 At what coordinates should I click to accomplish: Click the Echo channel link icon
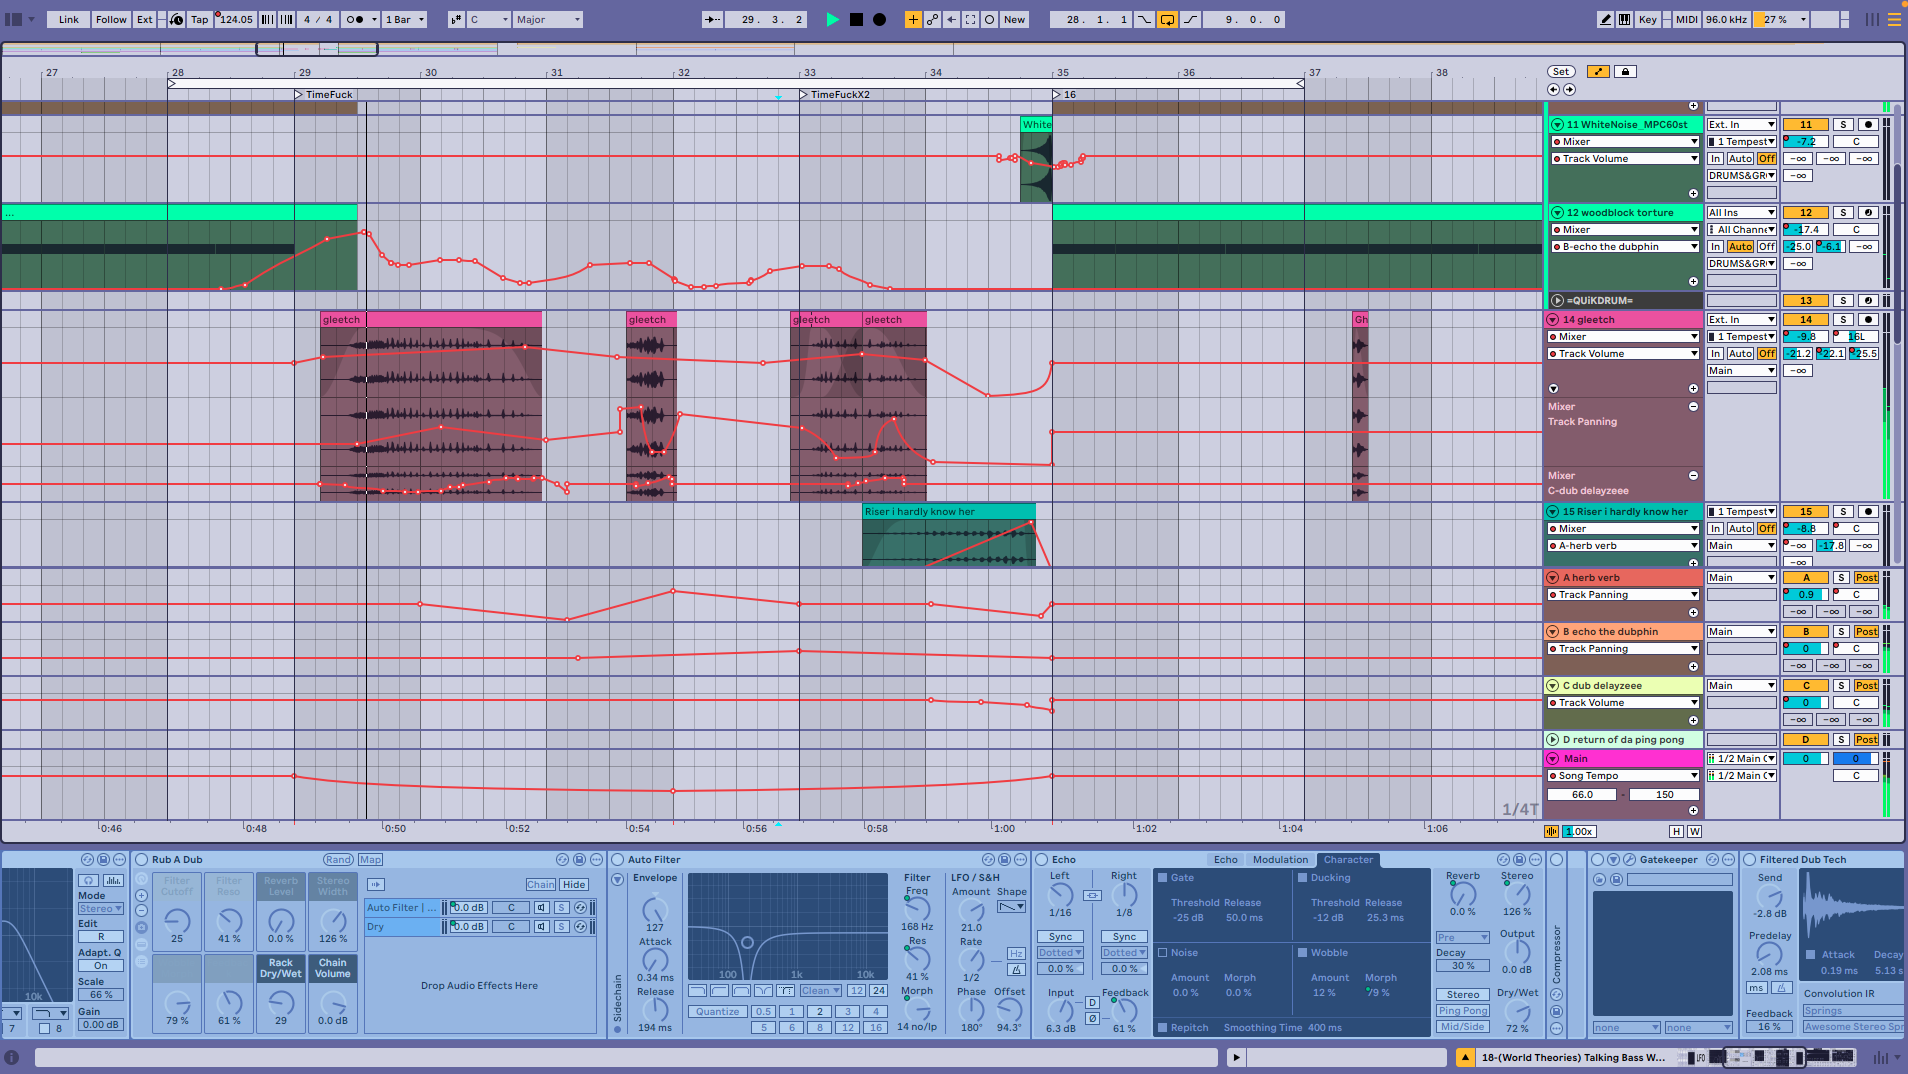point(1092,895)
